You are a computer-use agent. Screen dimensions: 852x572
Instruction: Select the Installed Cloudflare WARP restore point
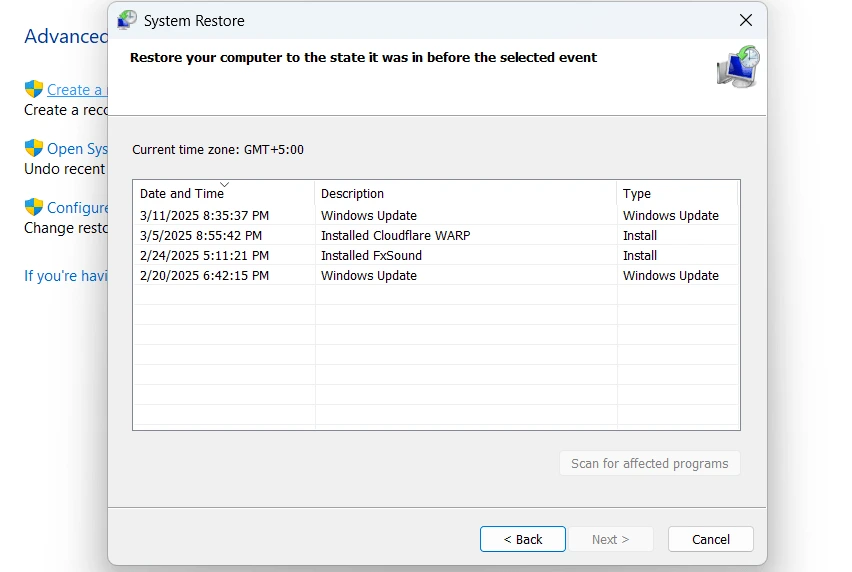pos(395,235)
